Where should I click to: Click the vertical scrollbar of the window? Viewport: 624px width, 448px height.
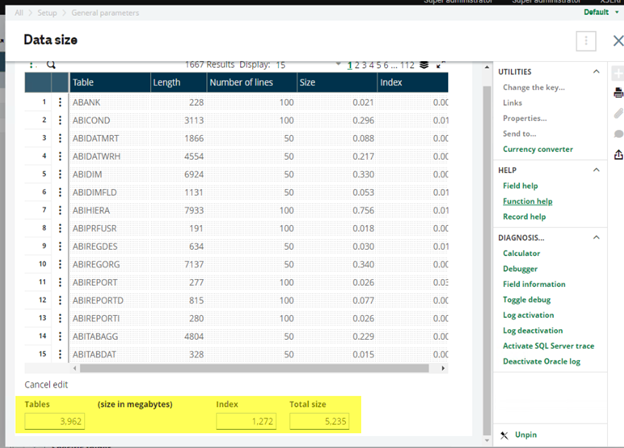coord(487,261)
